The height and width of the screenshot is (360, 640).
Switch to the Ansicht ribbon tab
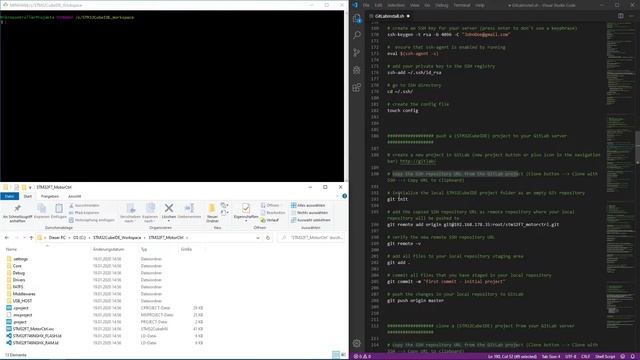tap(74, 196)
